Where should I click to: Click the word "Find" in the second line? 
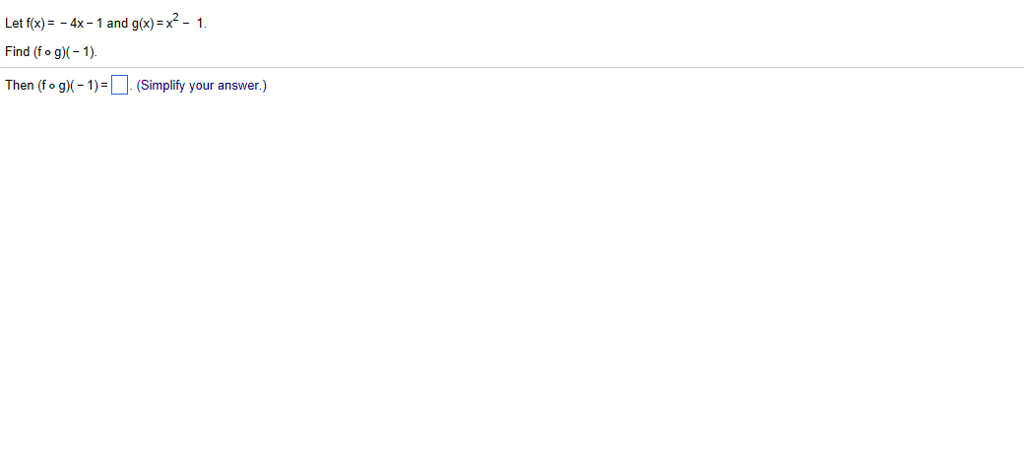tap(17, 52)
